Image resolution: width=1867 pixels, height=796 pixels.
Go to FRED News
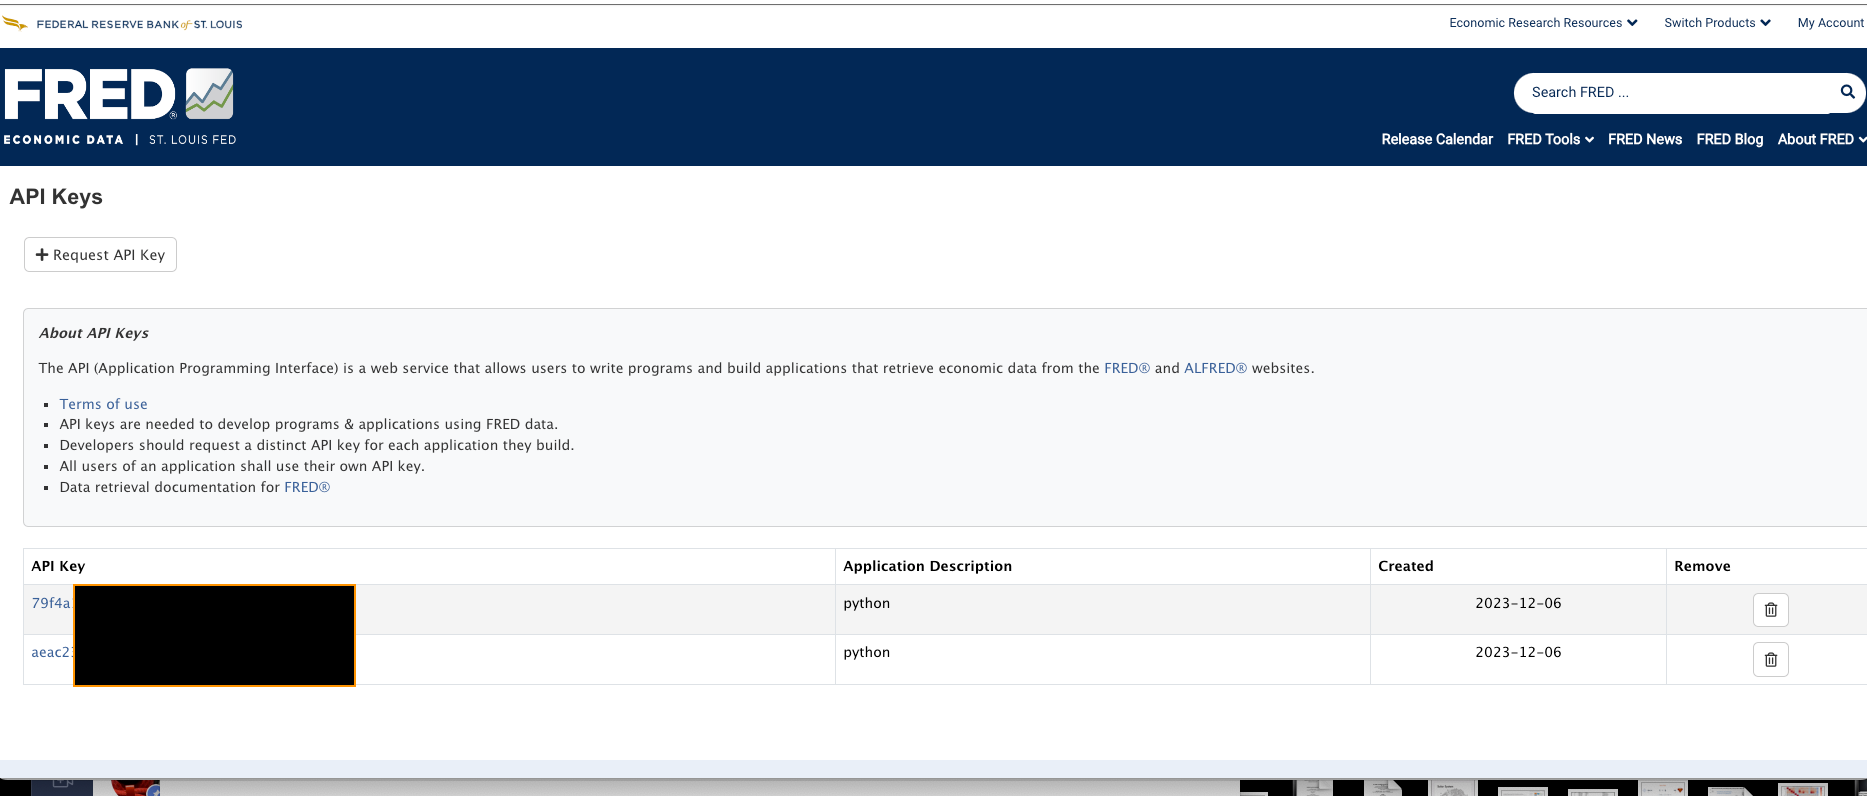coord(1644,140)
